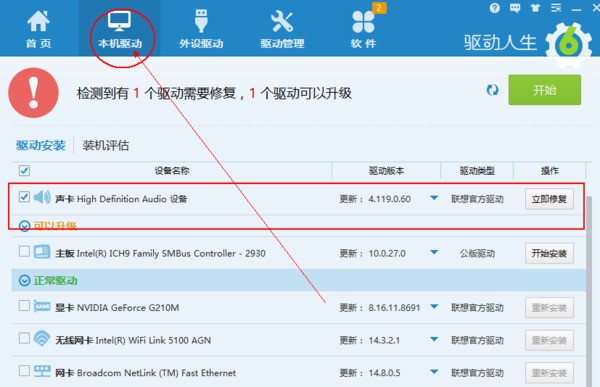Click 重新安装 for NVIDIA GeForce G210M
Screen dimensions: 600x387
(549, 308)
